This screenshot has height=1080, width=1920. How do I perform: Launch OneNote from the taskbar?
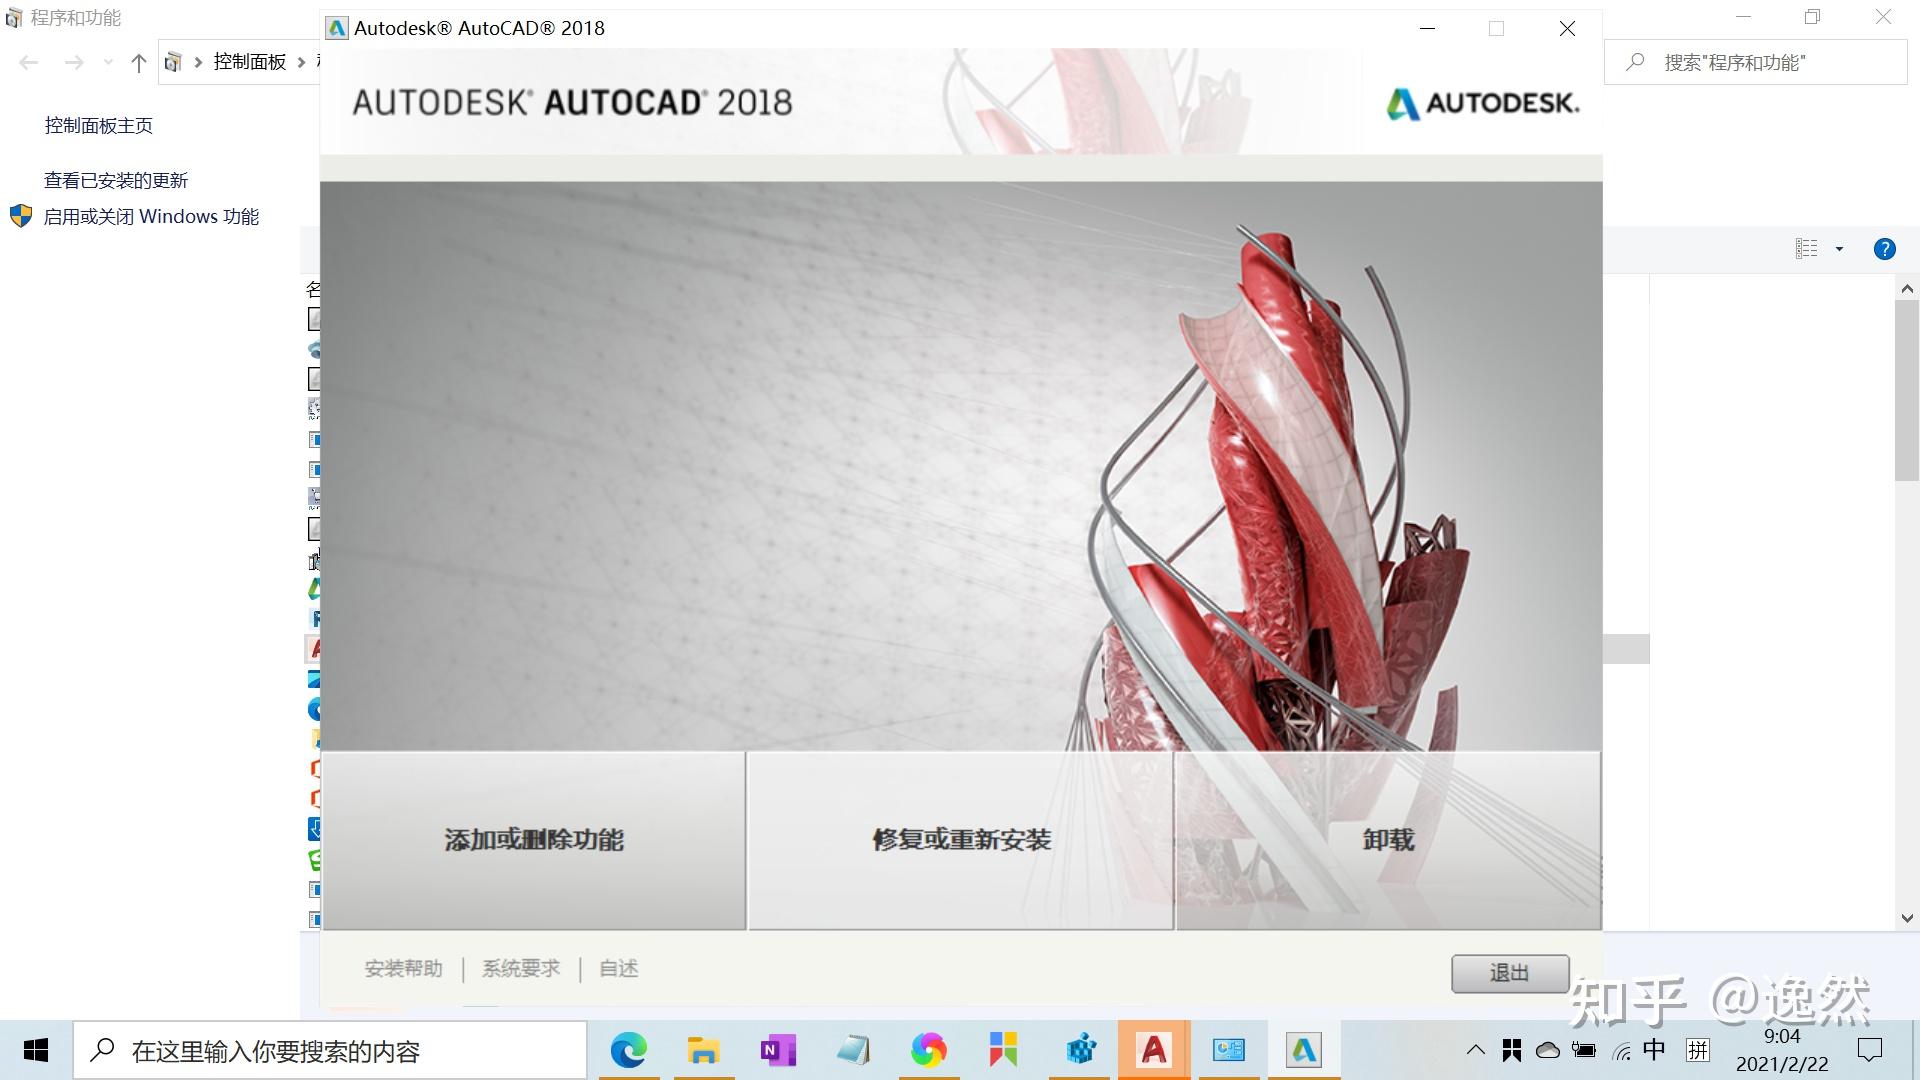coord(778,1050)
